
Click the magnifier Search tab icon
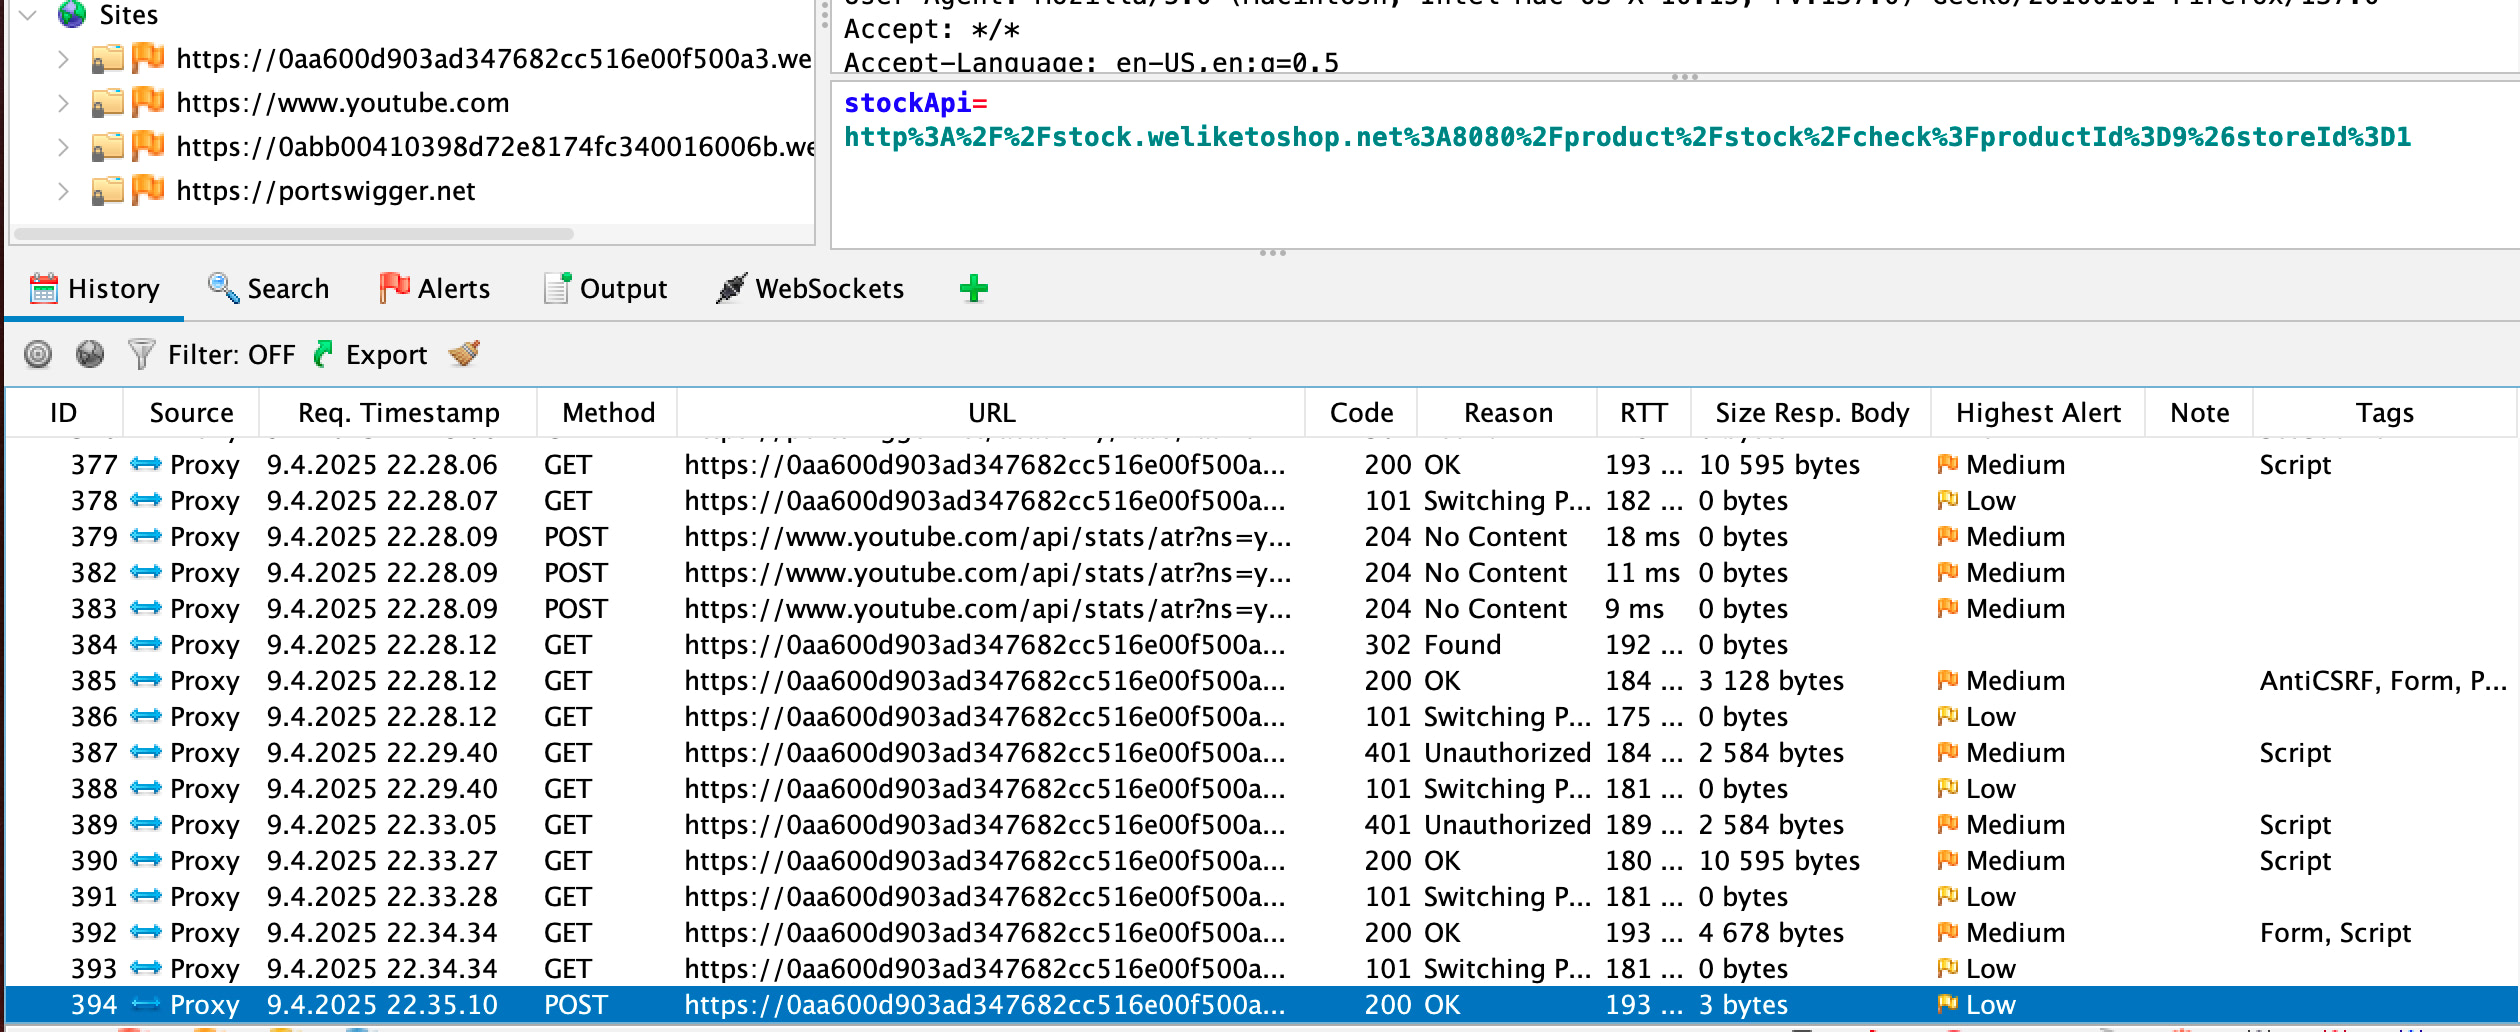(x=222, y=288)
